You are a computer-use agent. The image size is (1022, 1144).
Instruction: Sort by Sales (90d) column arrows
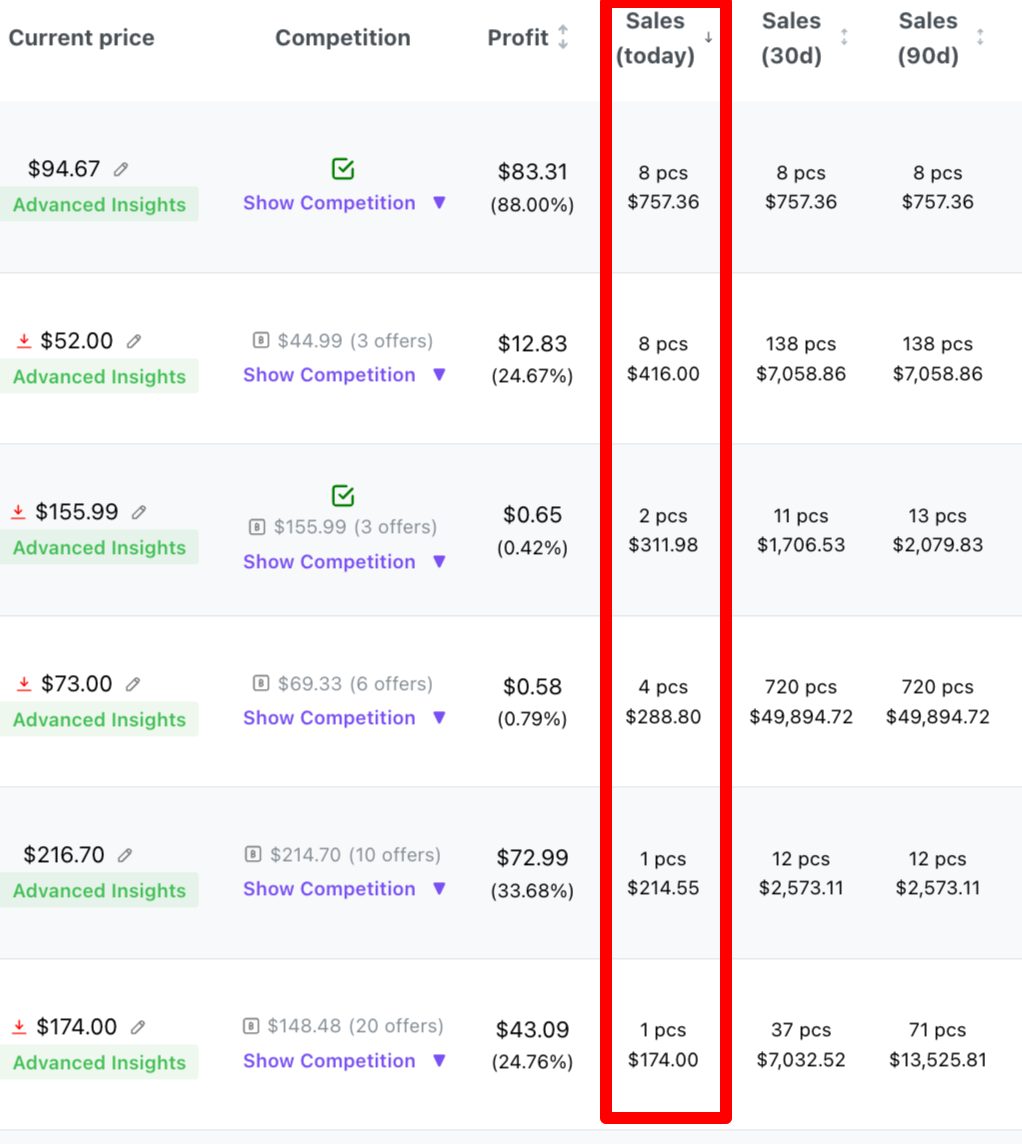tap(980, 37)
